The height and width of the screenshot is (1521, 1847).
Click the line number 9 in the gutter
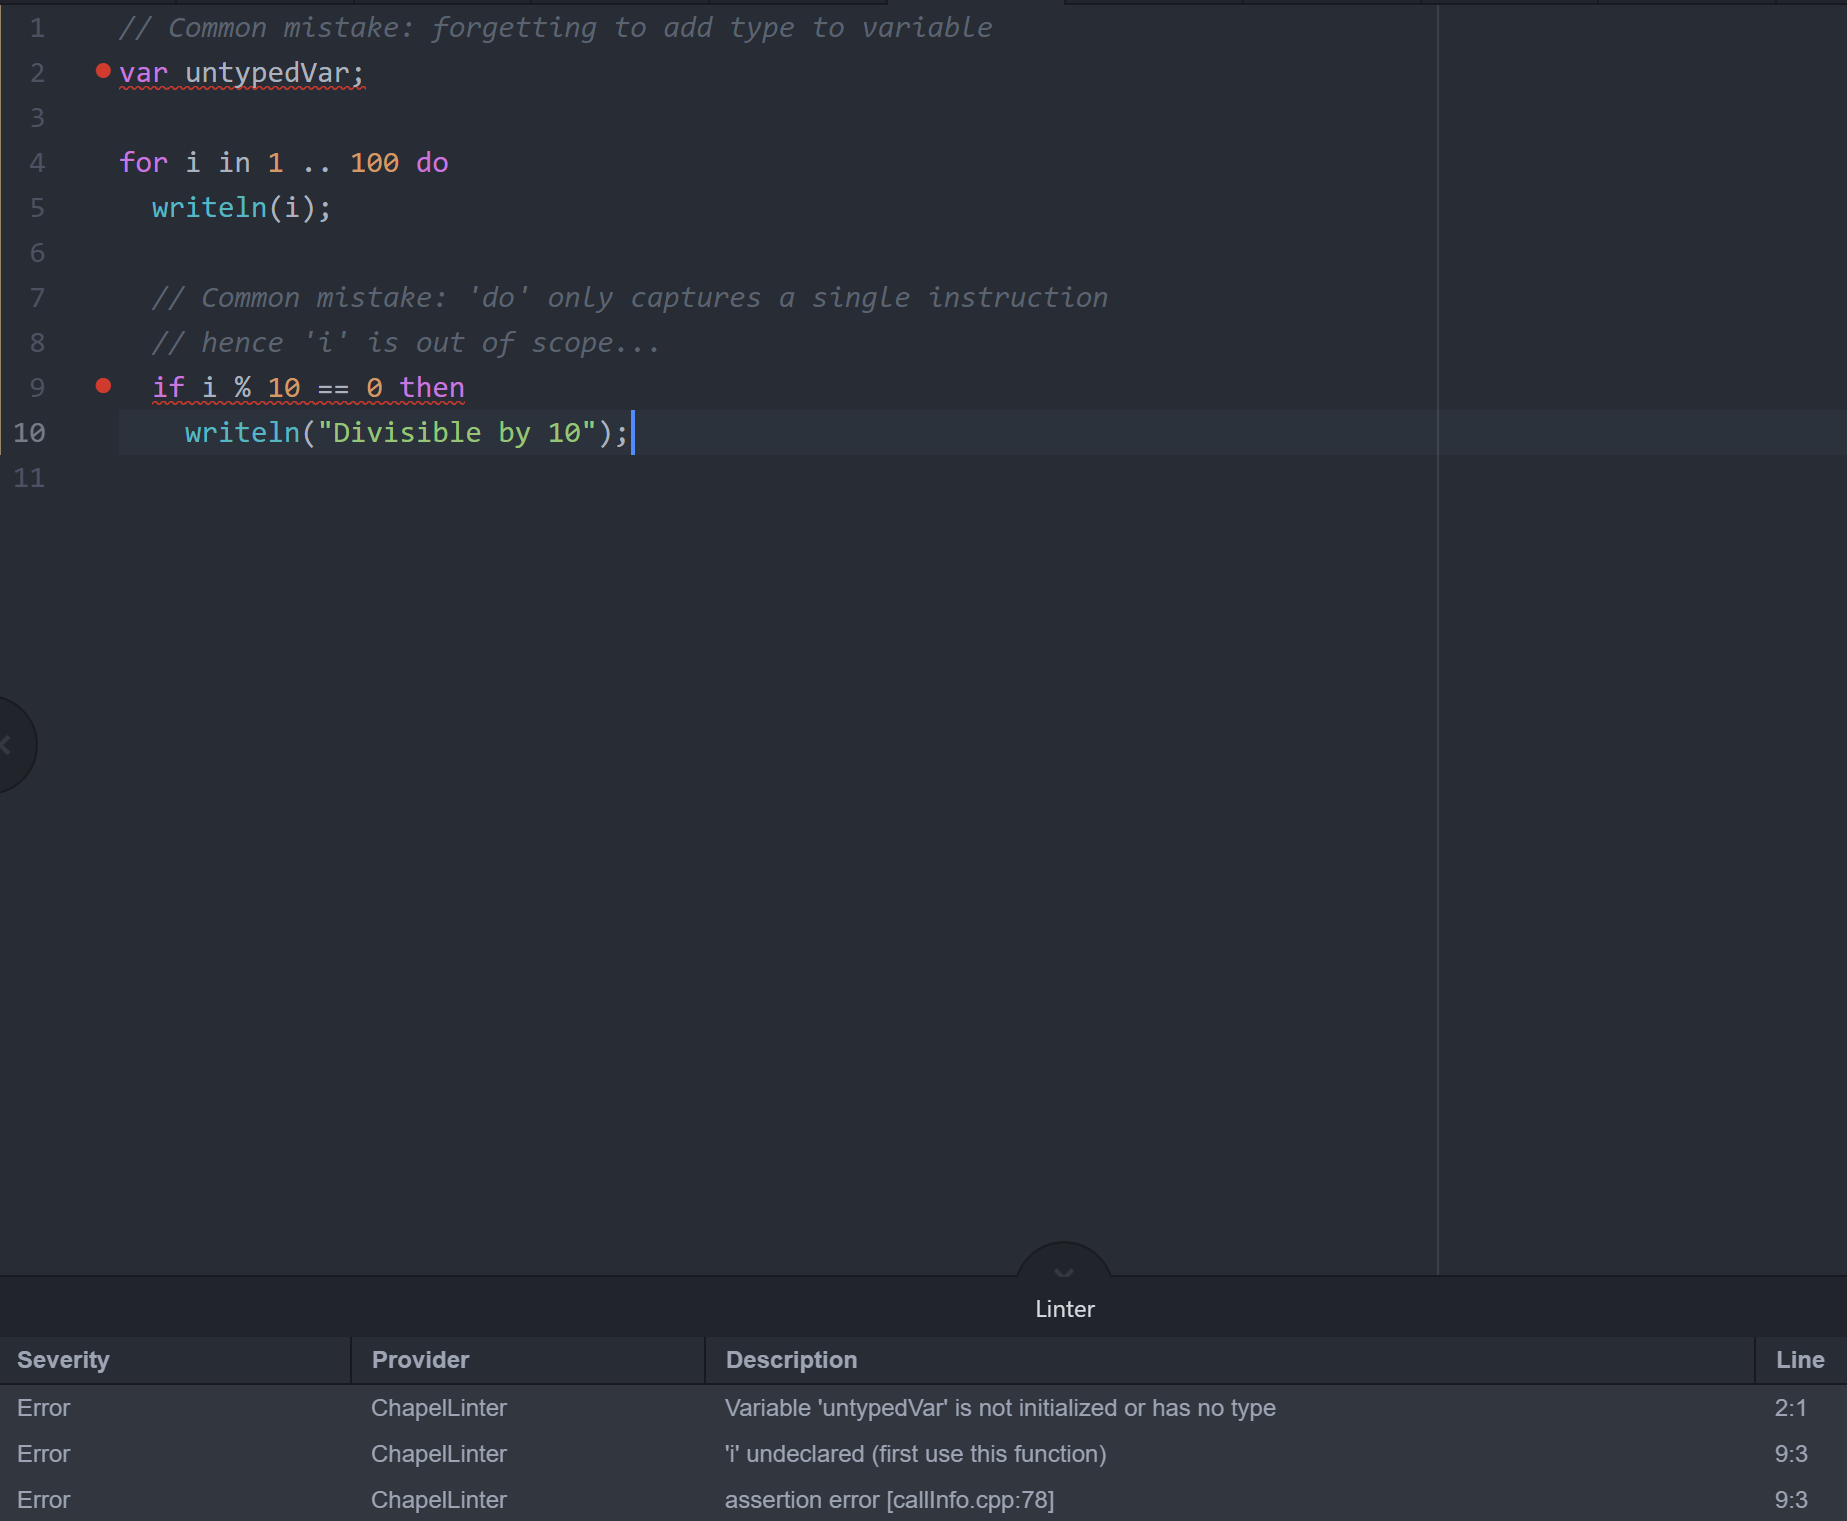[x=37, y=388]
